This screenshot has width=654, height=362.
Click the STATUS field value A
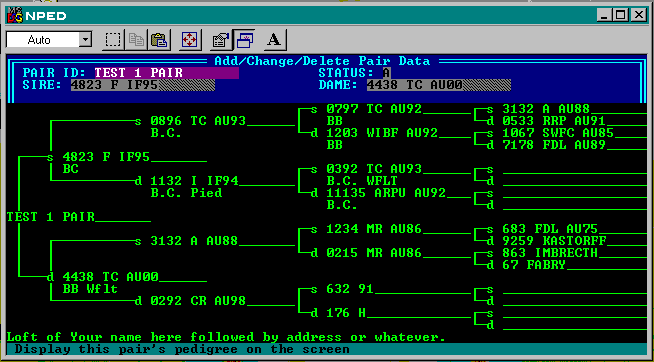[386, 73]
